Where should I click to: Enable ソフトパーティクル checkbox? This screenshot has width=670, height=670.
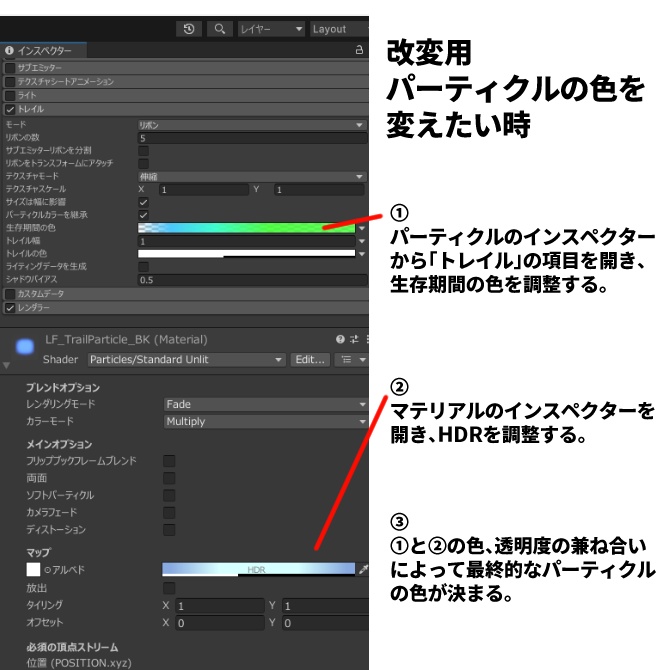(x=169, y=496)
